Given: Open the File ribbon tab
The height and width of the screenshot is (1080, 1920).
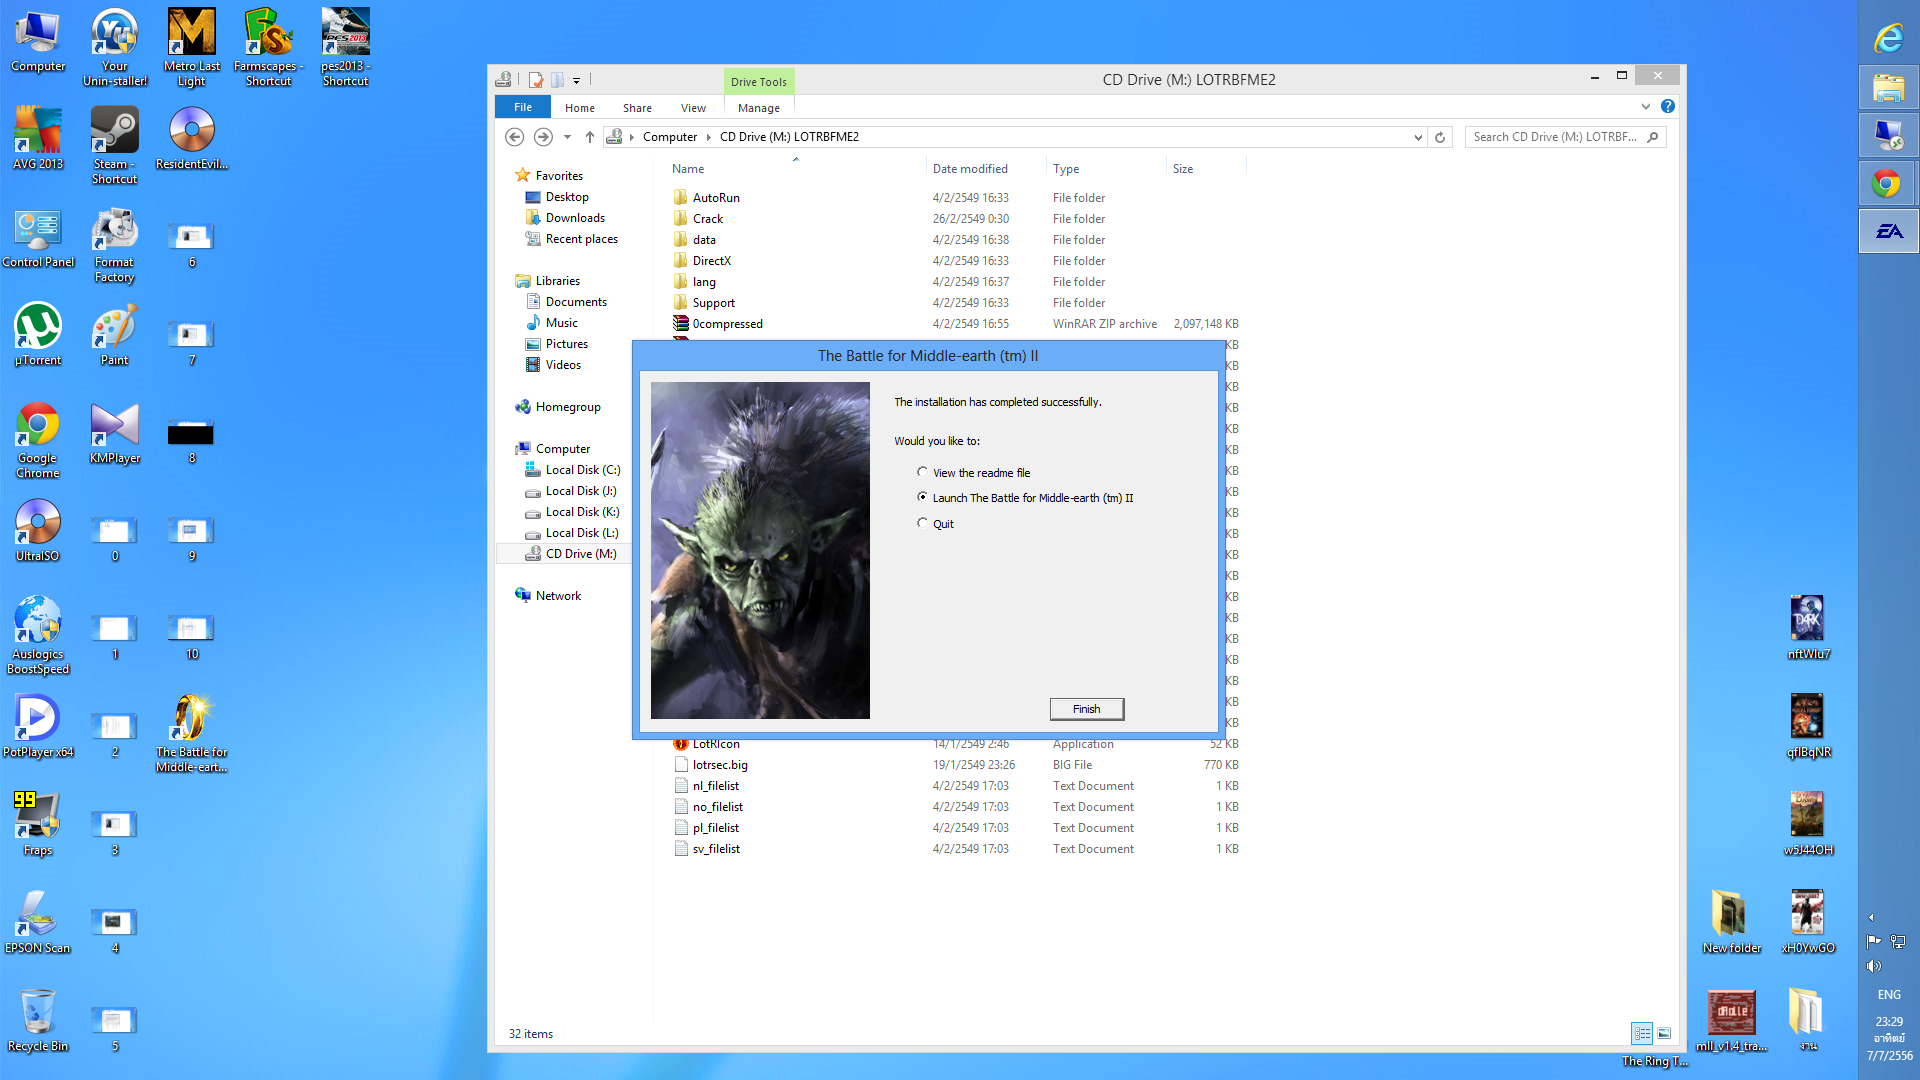Looking at the screenshot, I should tap(523, 107).
